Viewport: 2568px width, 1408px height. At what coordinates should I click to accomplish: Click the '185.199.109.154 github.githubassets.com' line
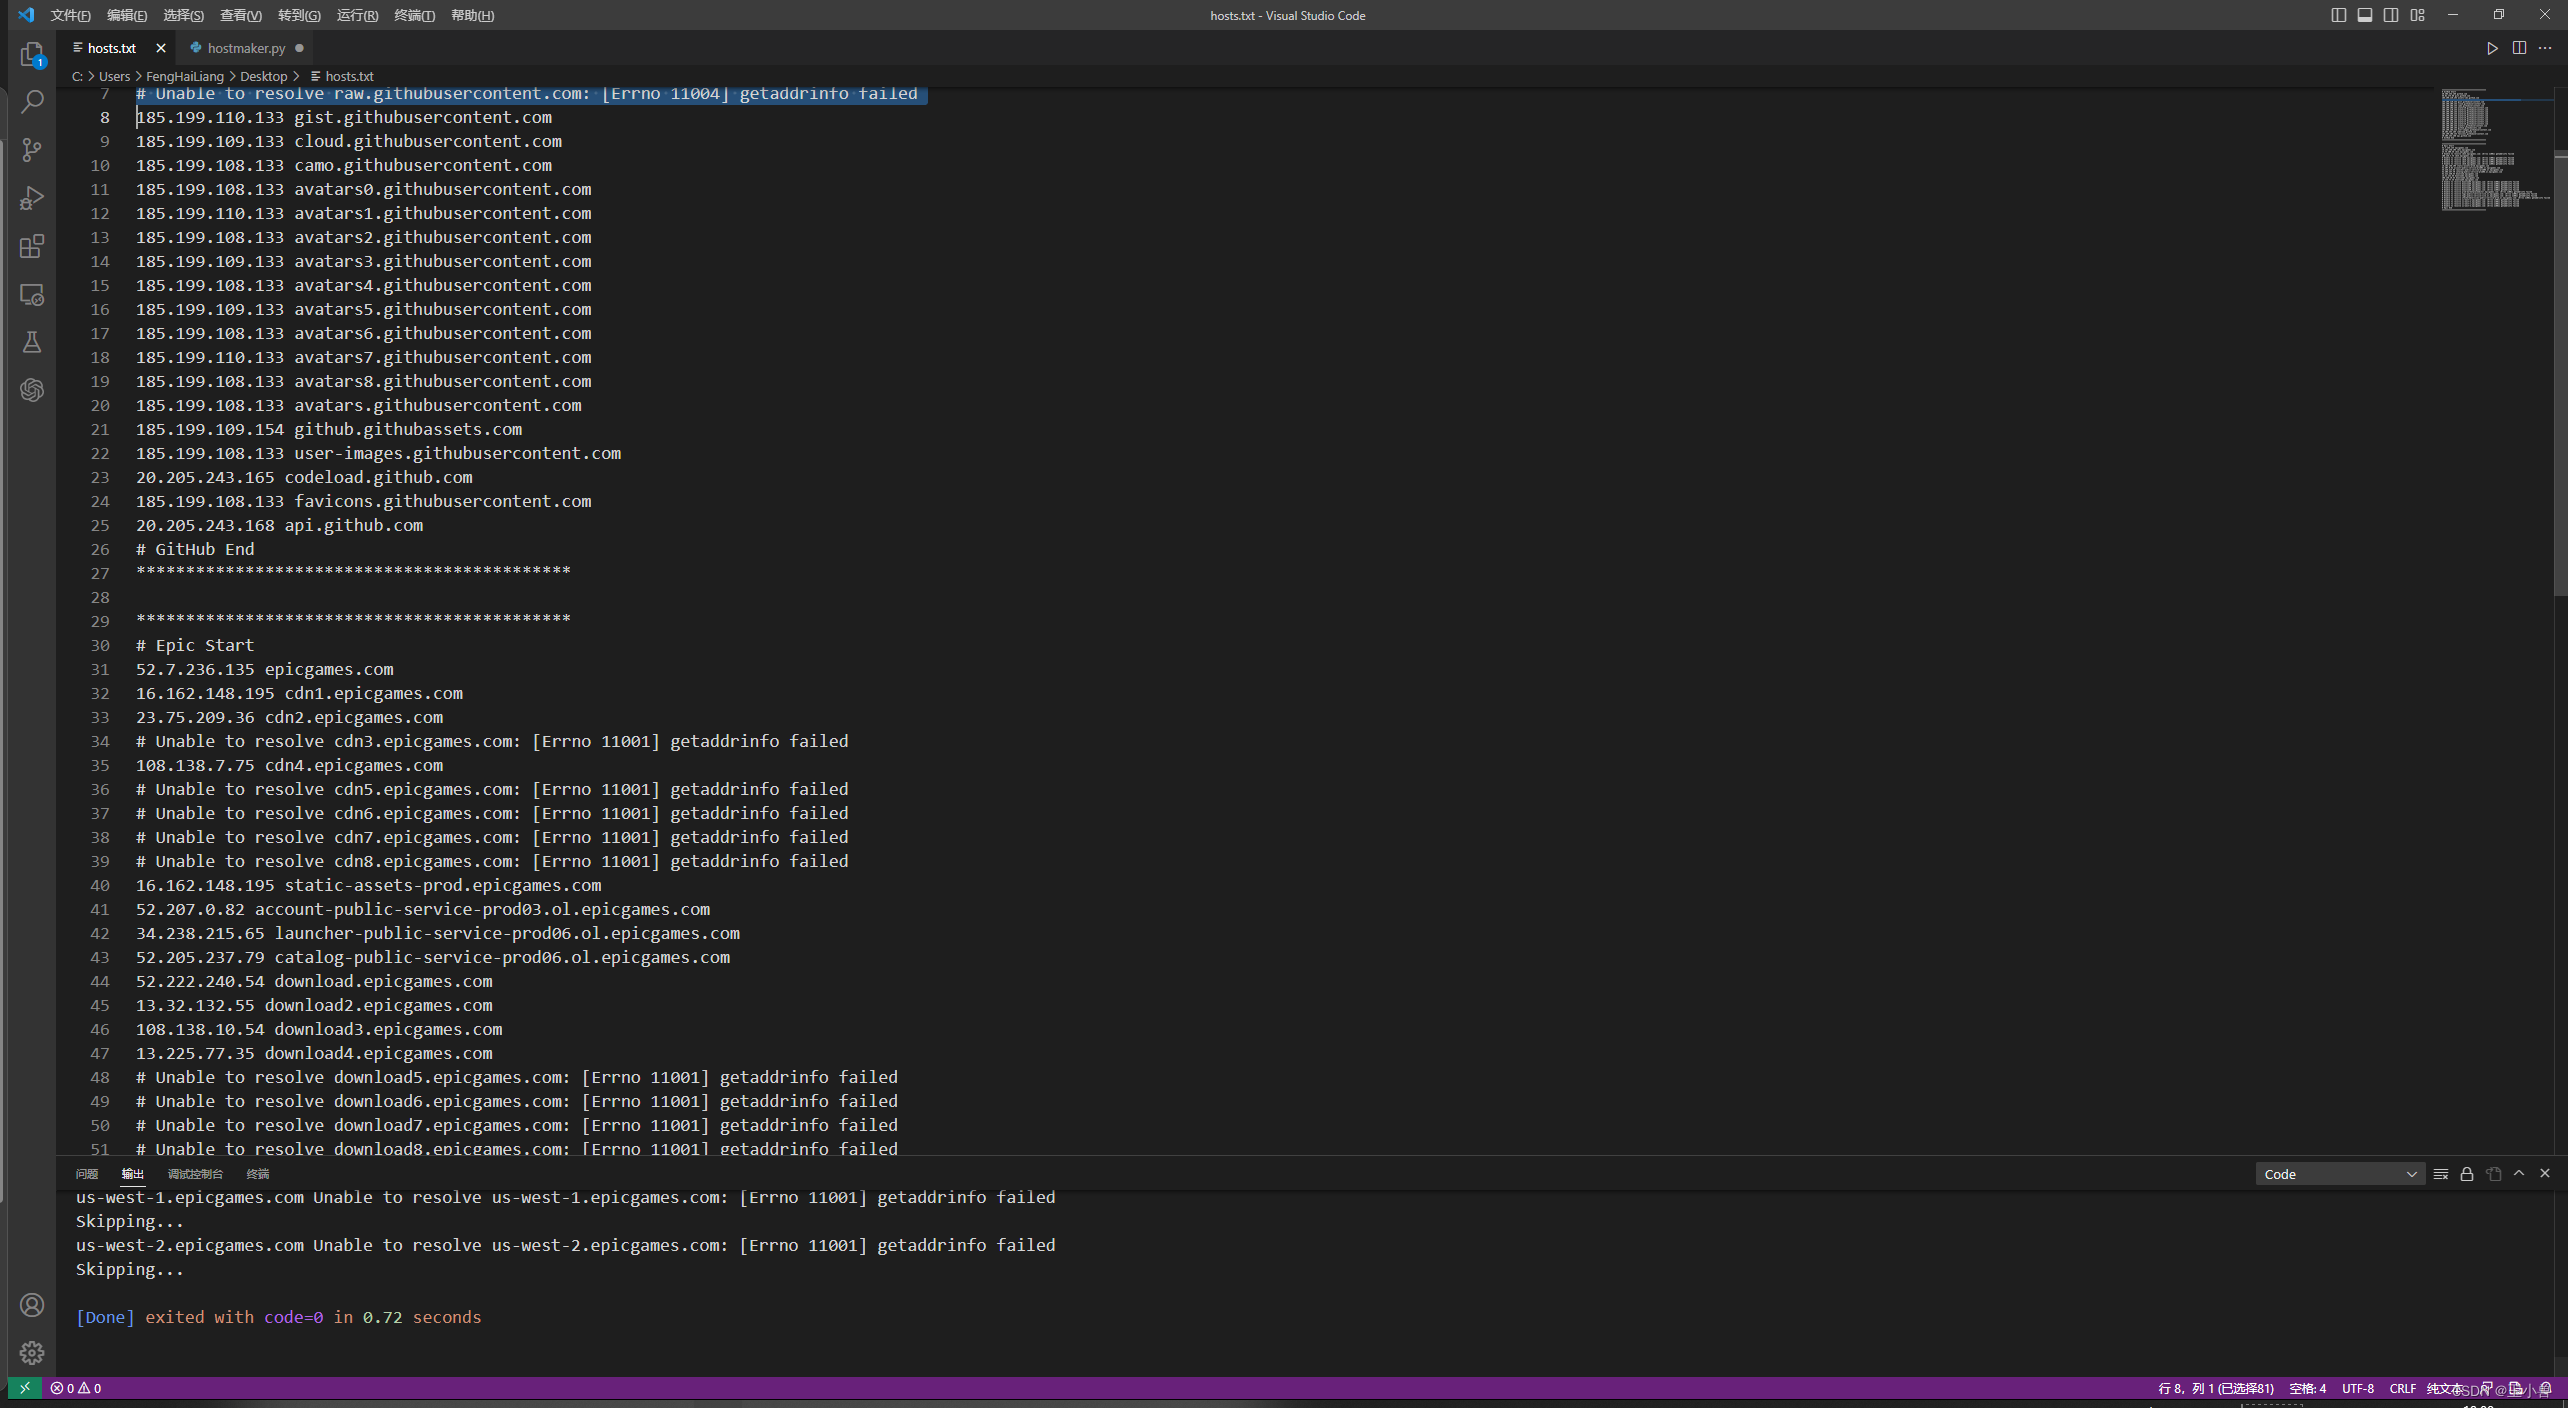click(329, 429)
